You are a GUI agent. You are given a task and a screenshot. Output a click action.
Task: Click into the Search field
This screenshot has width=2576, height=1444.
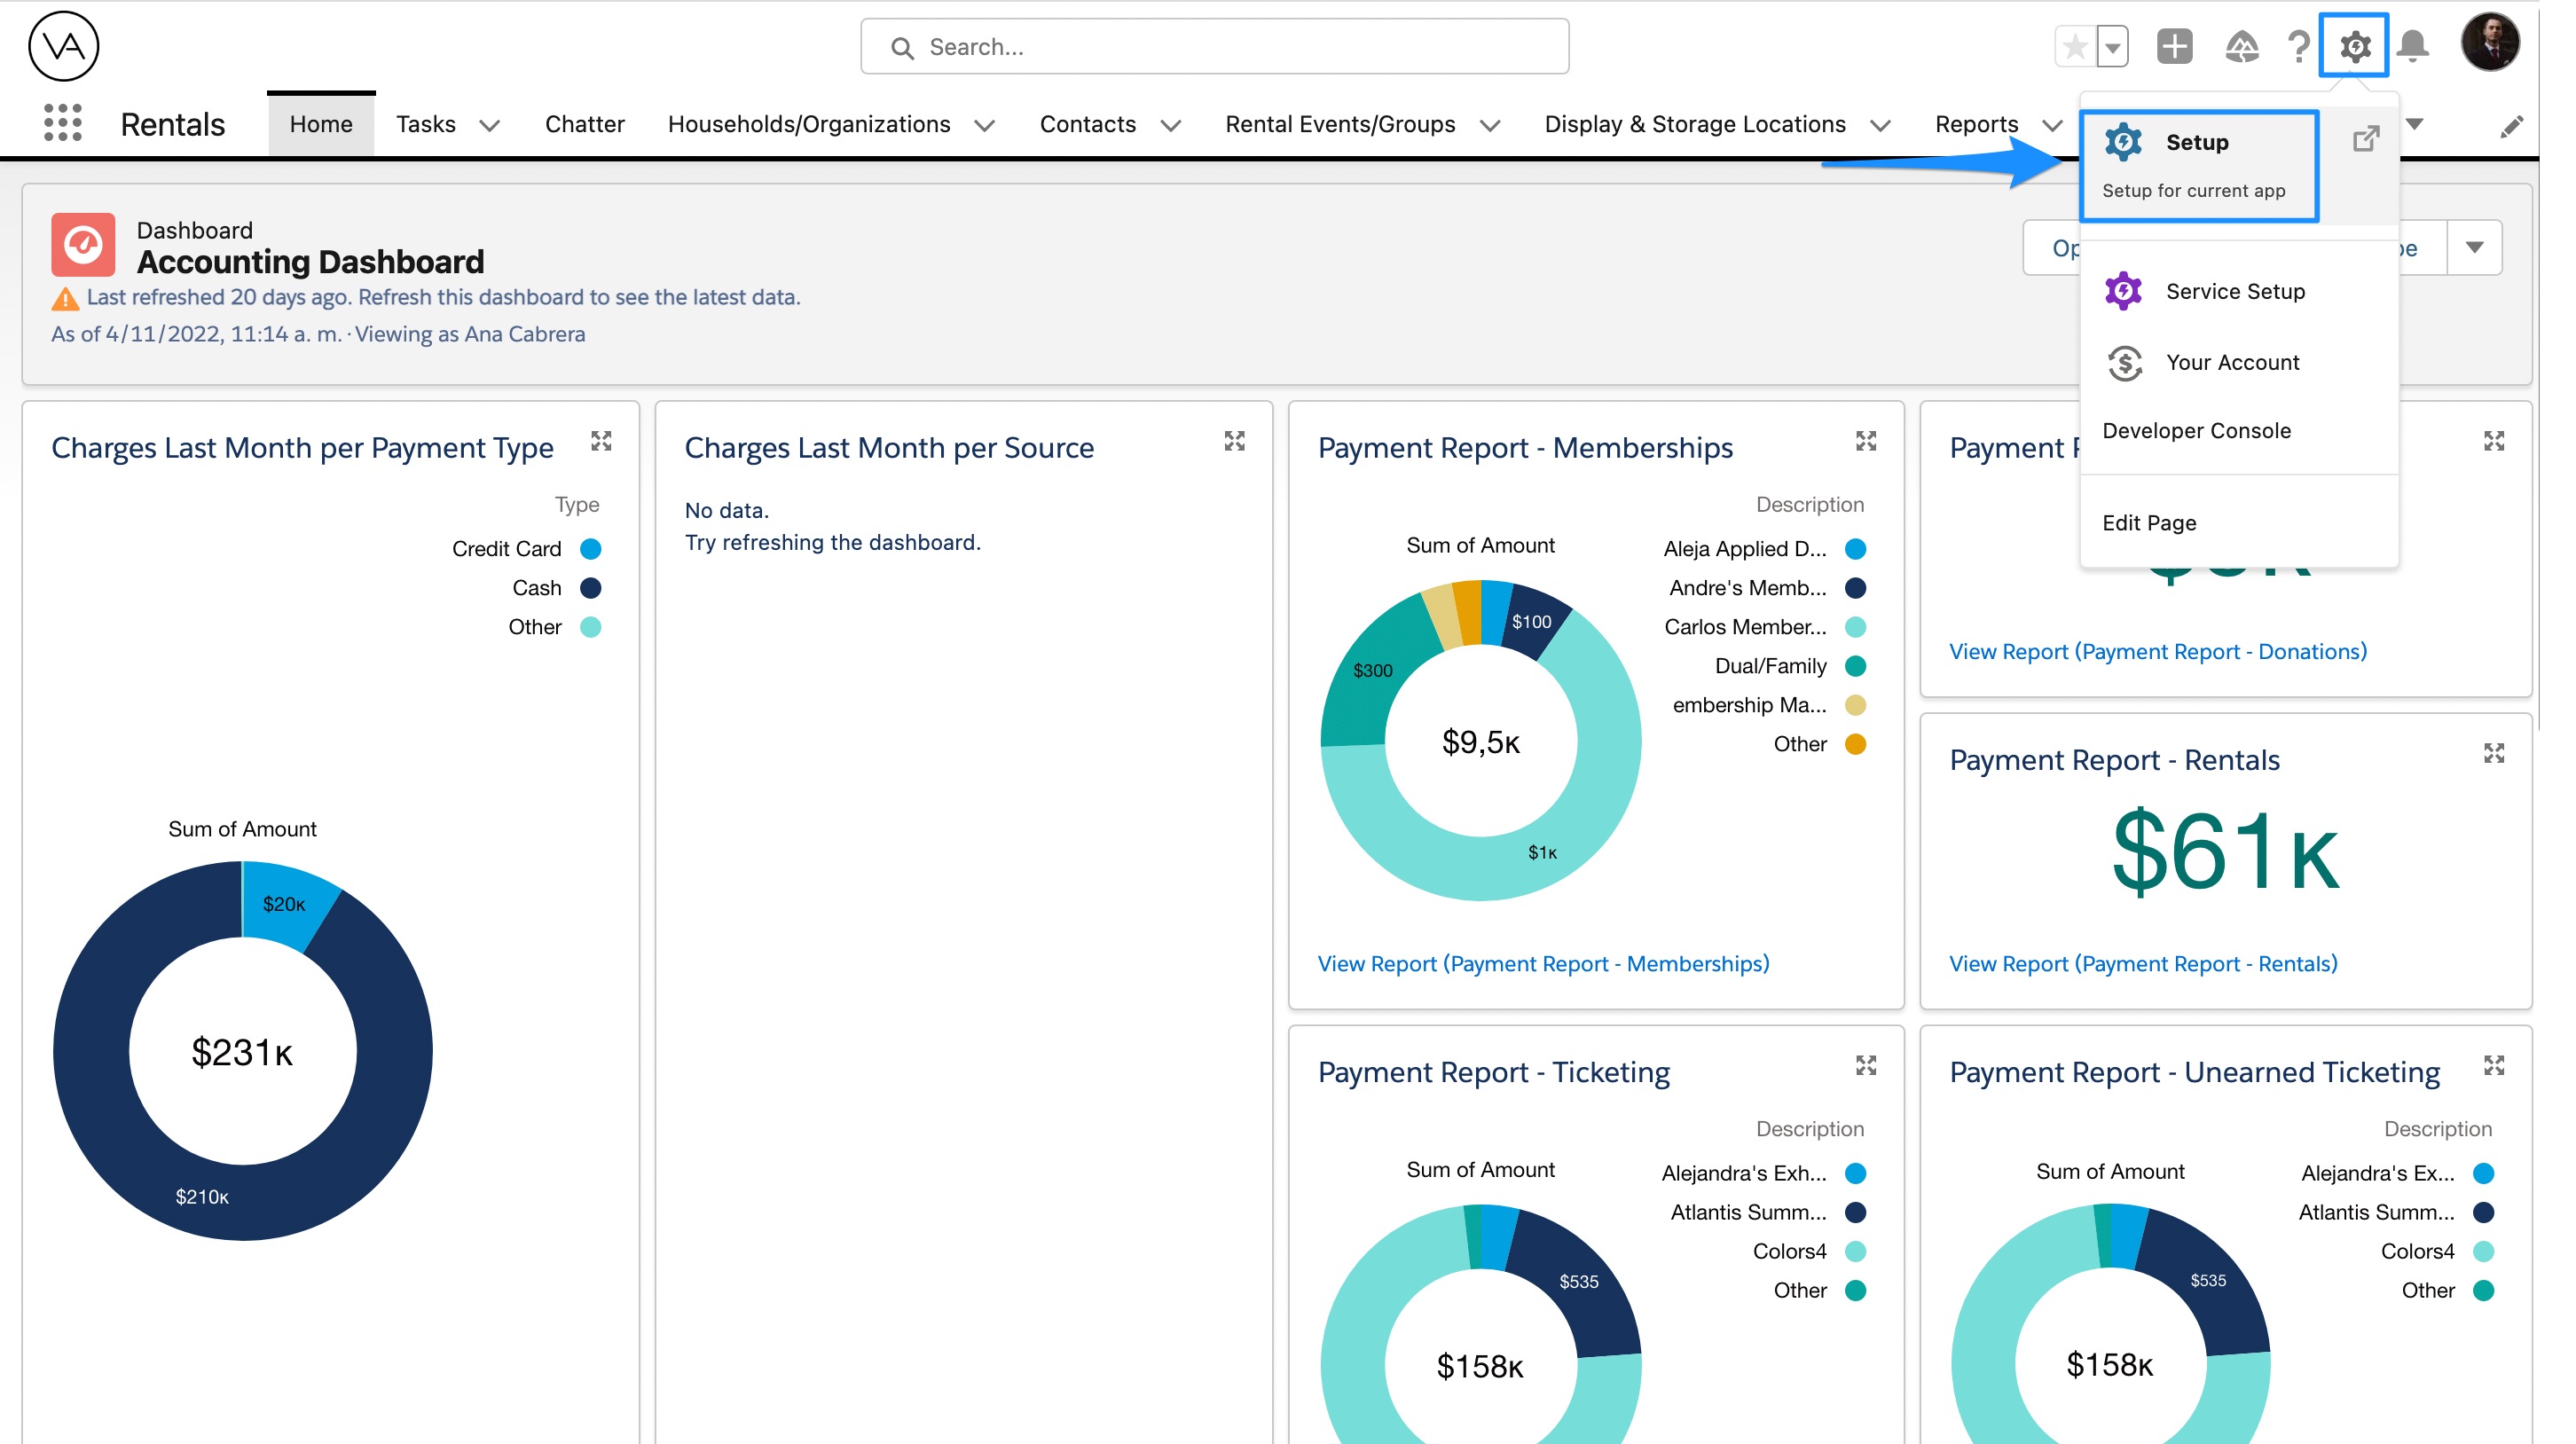[x=1214, y=47]
